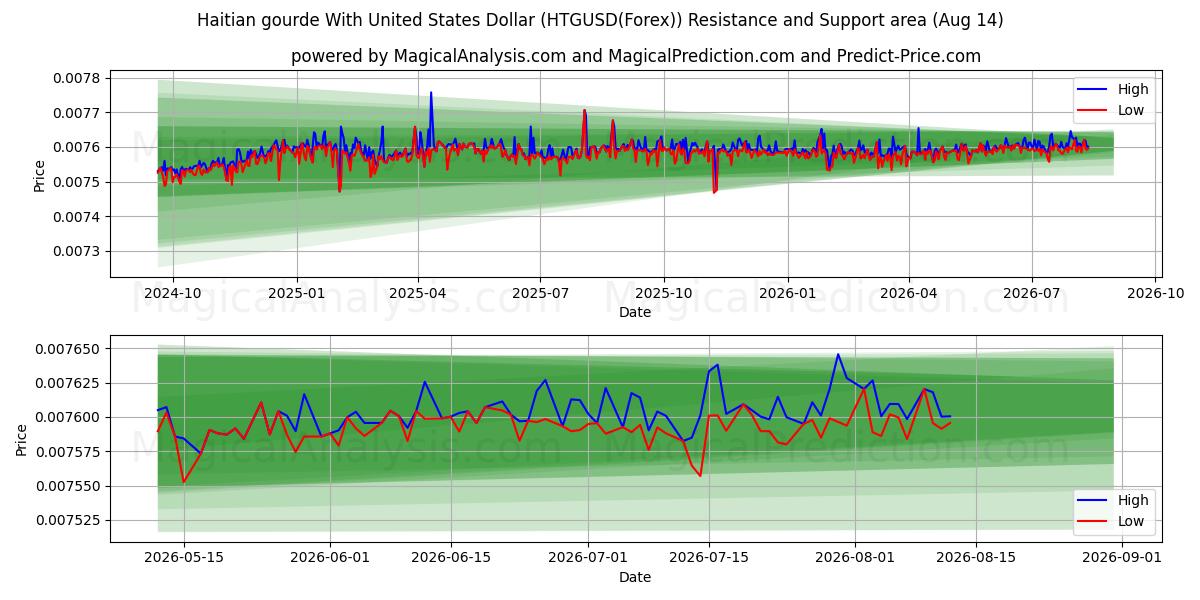Click the 'Date' axis label under top chart
The image size is (1200, 600).
tap(635, 312)
